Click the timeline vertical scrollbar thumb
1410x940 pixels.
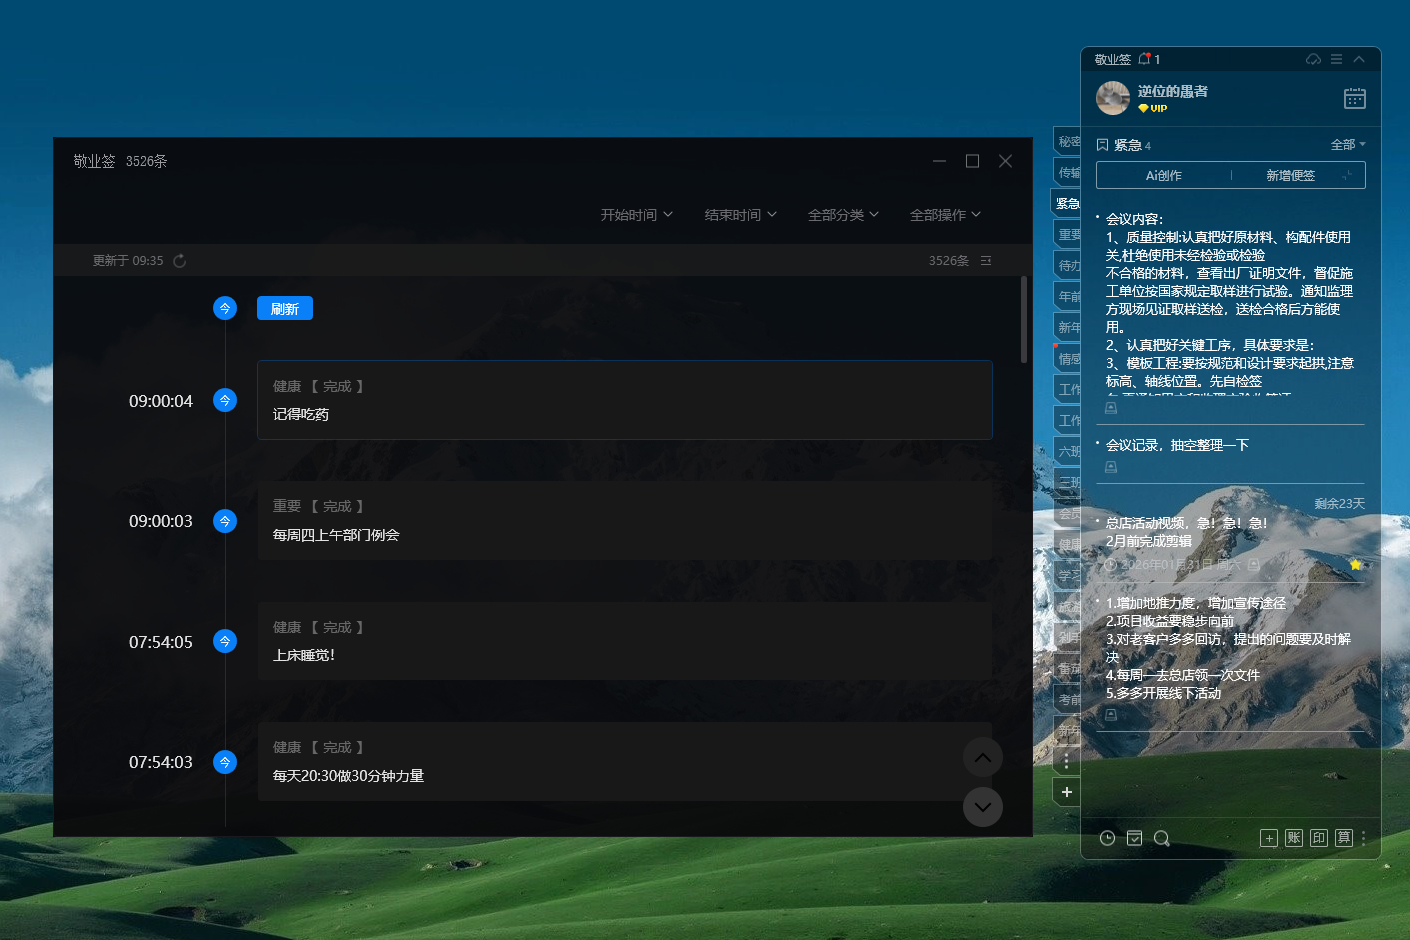(1023, 320)
